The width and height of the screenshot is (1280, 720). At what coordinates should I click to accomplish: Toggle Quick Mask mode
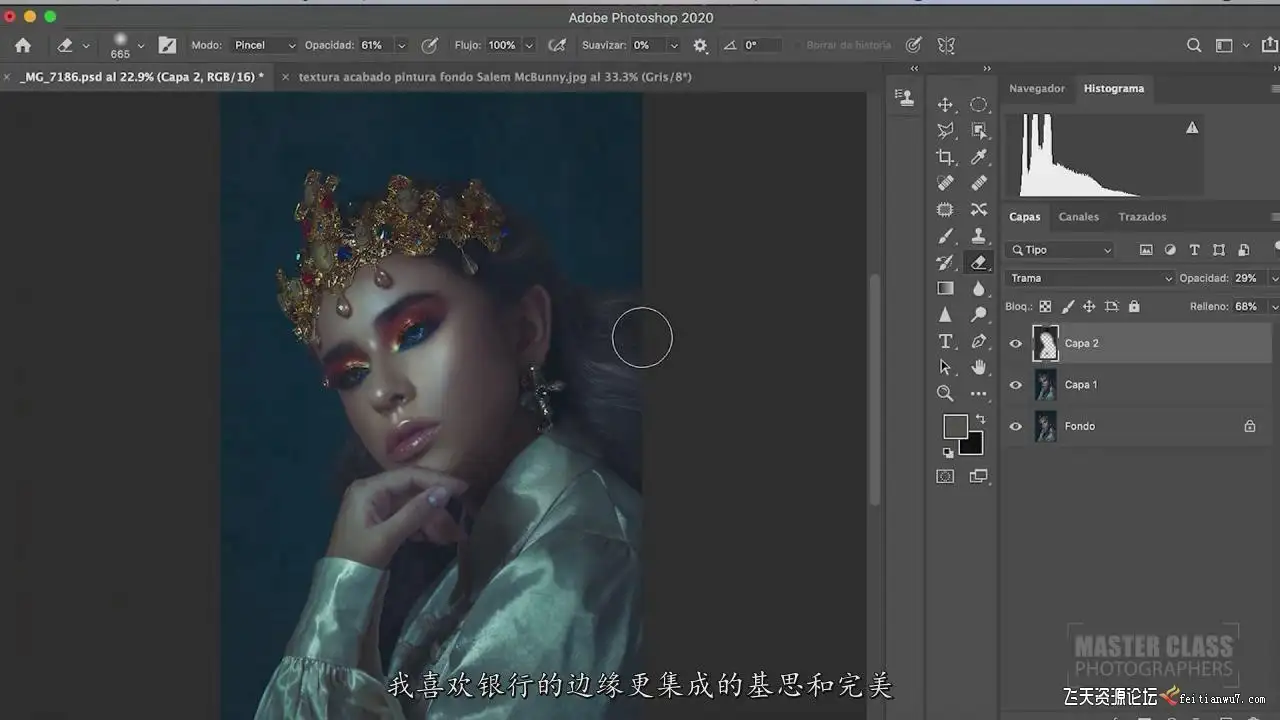945,477
